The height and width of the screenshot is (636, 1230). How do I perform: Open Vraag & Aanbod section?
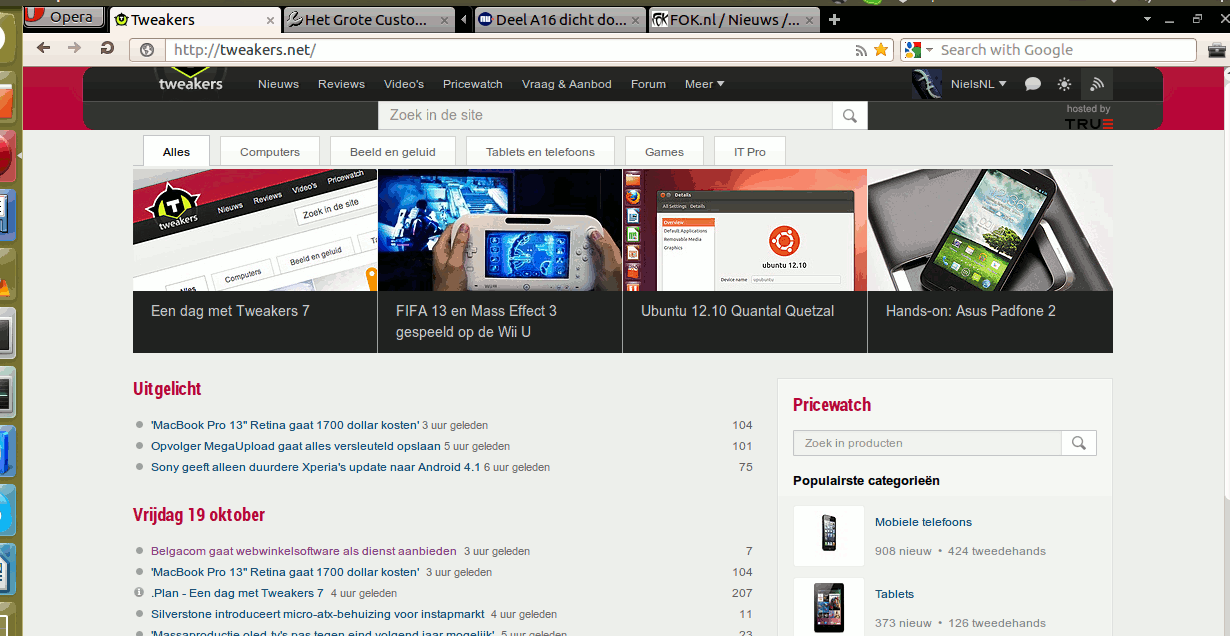coord(567,84)
